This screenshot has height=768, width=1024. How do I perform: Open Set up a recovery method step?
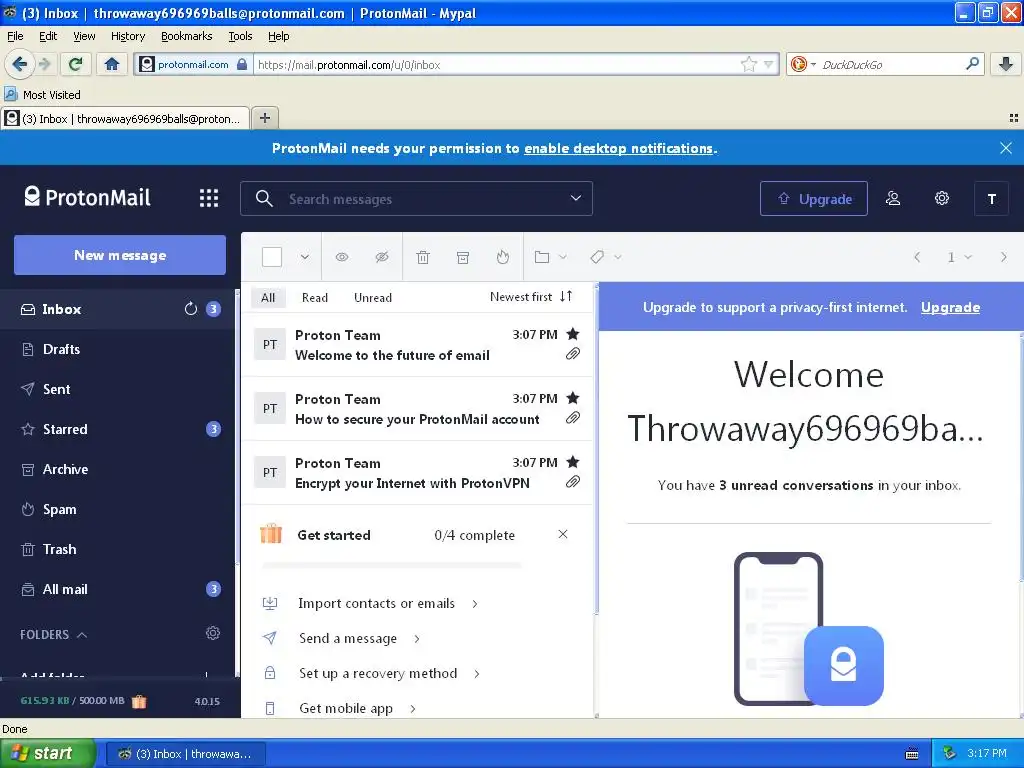coord(372,673)
